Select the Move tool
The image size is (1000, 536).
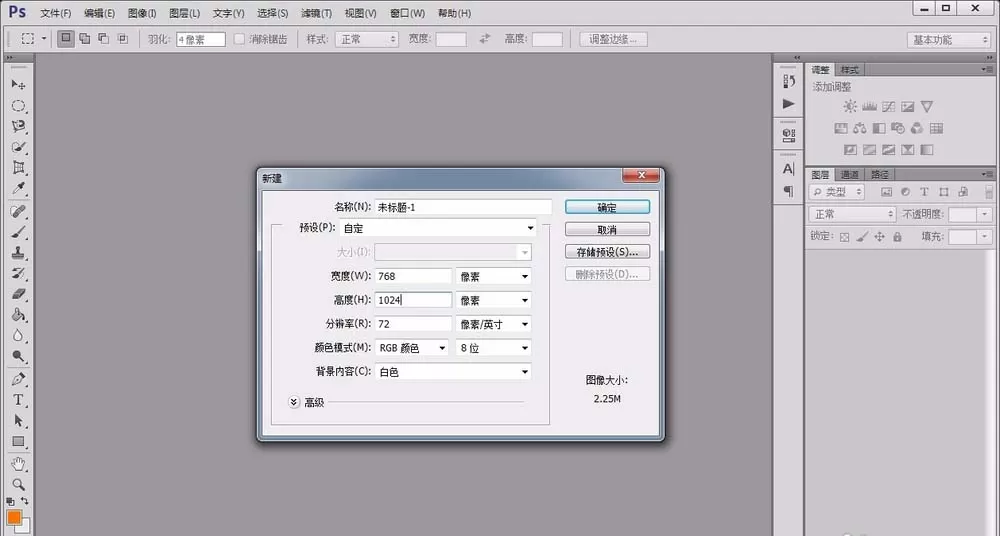[18, 85]
